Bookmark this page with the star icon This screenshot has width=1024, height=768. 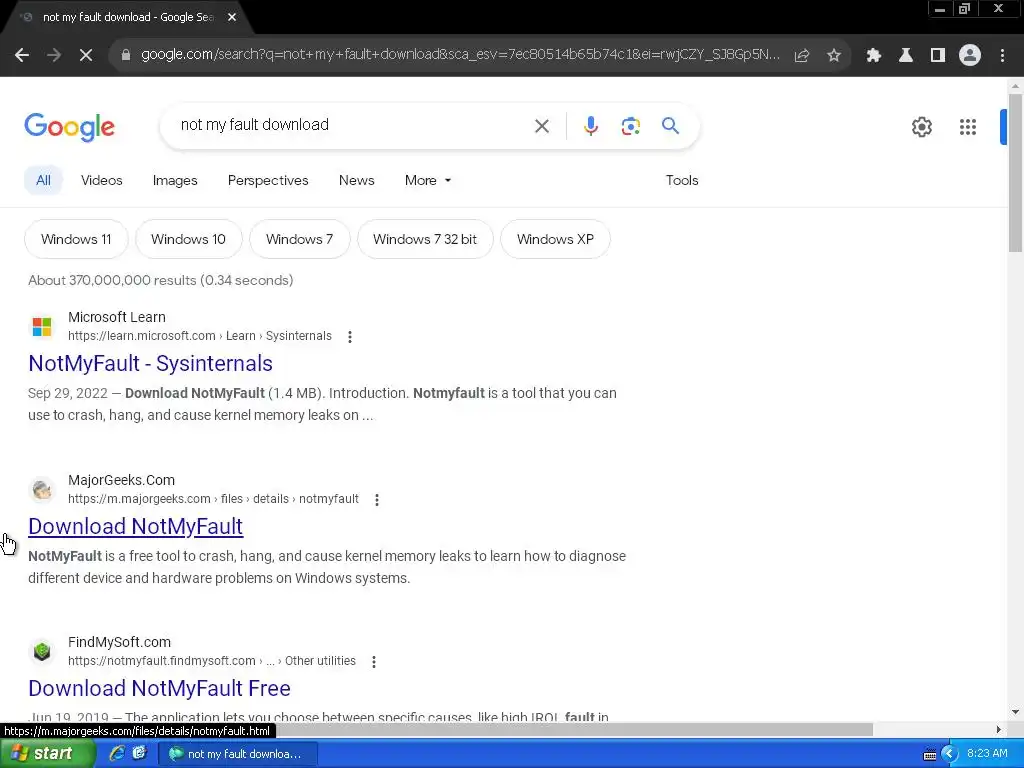pyautogui.click(x=834, y=56)
